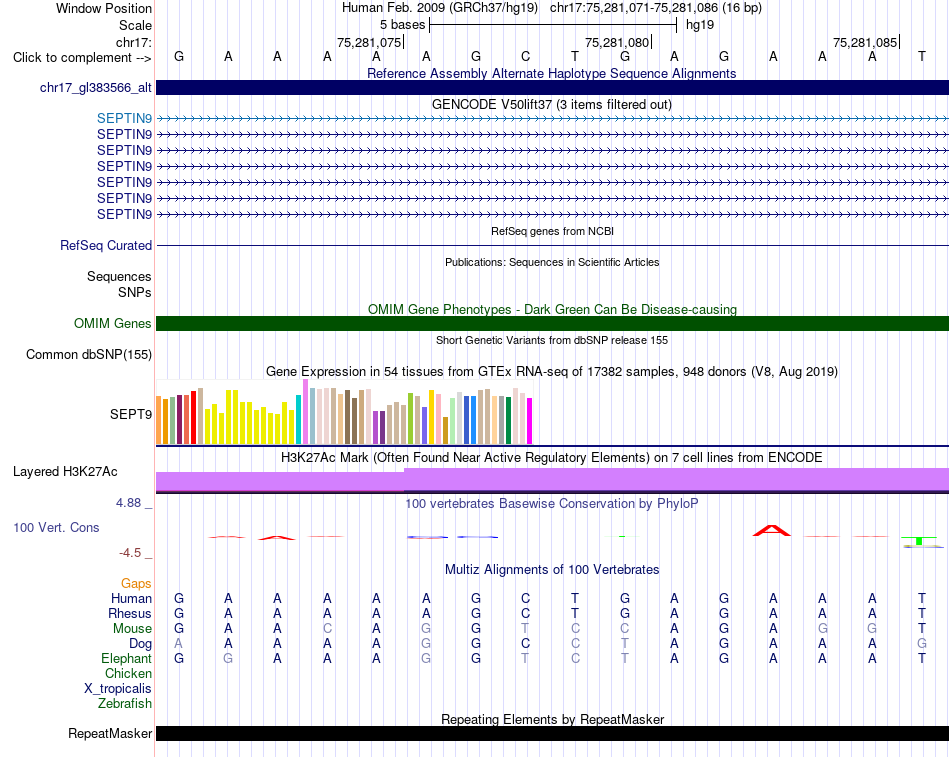The image size is (950, 757).
Task: Select the Zebrafish species label
Action: click(125, 704)
